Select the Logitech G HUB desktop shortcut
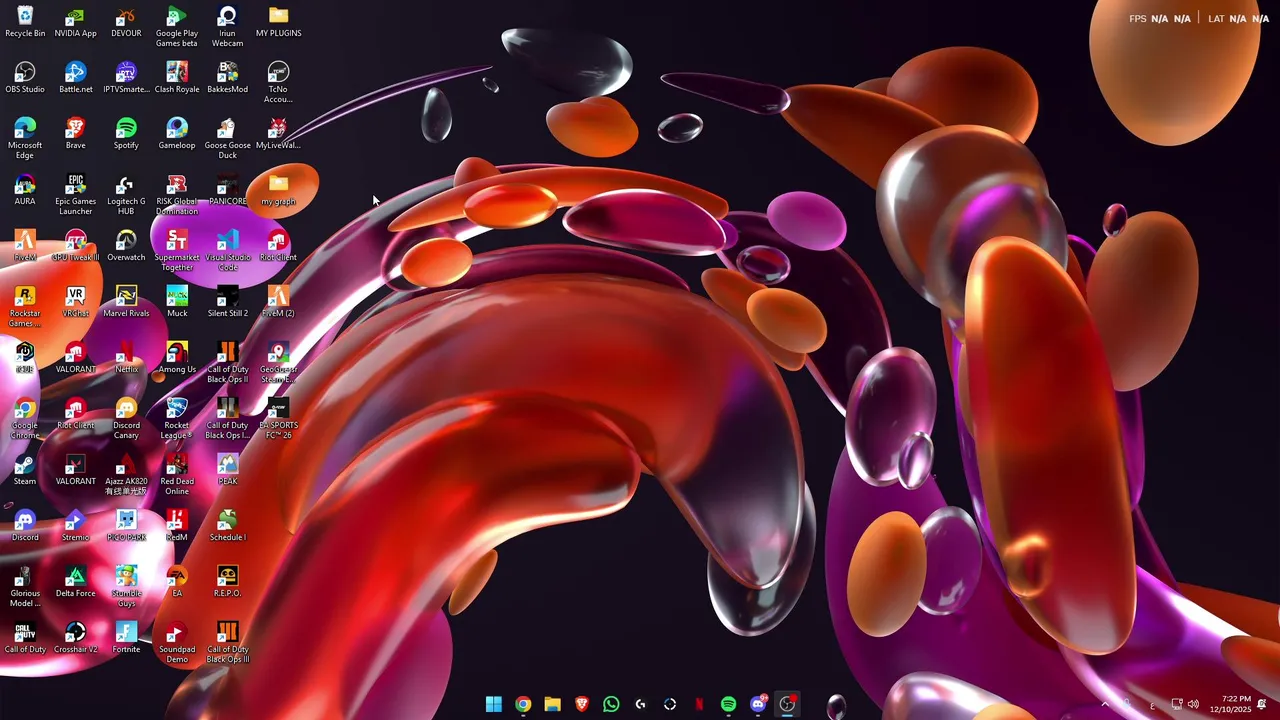This screenshot has height=720, width=1280. point(126,195)
